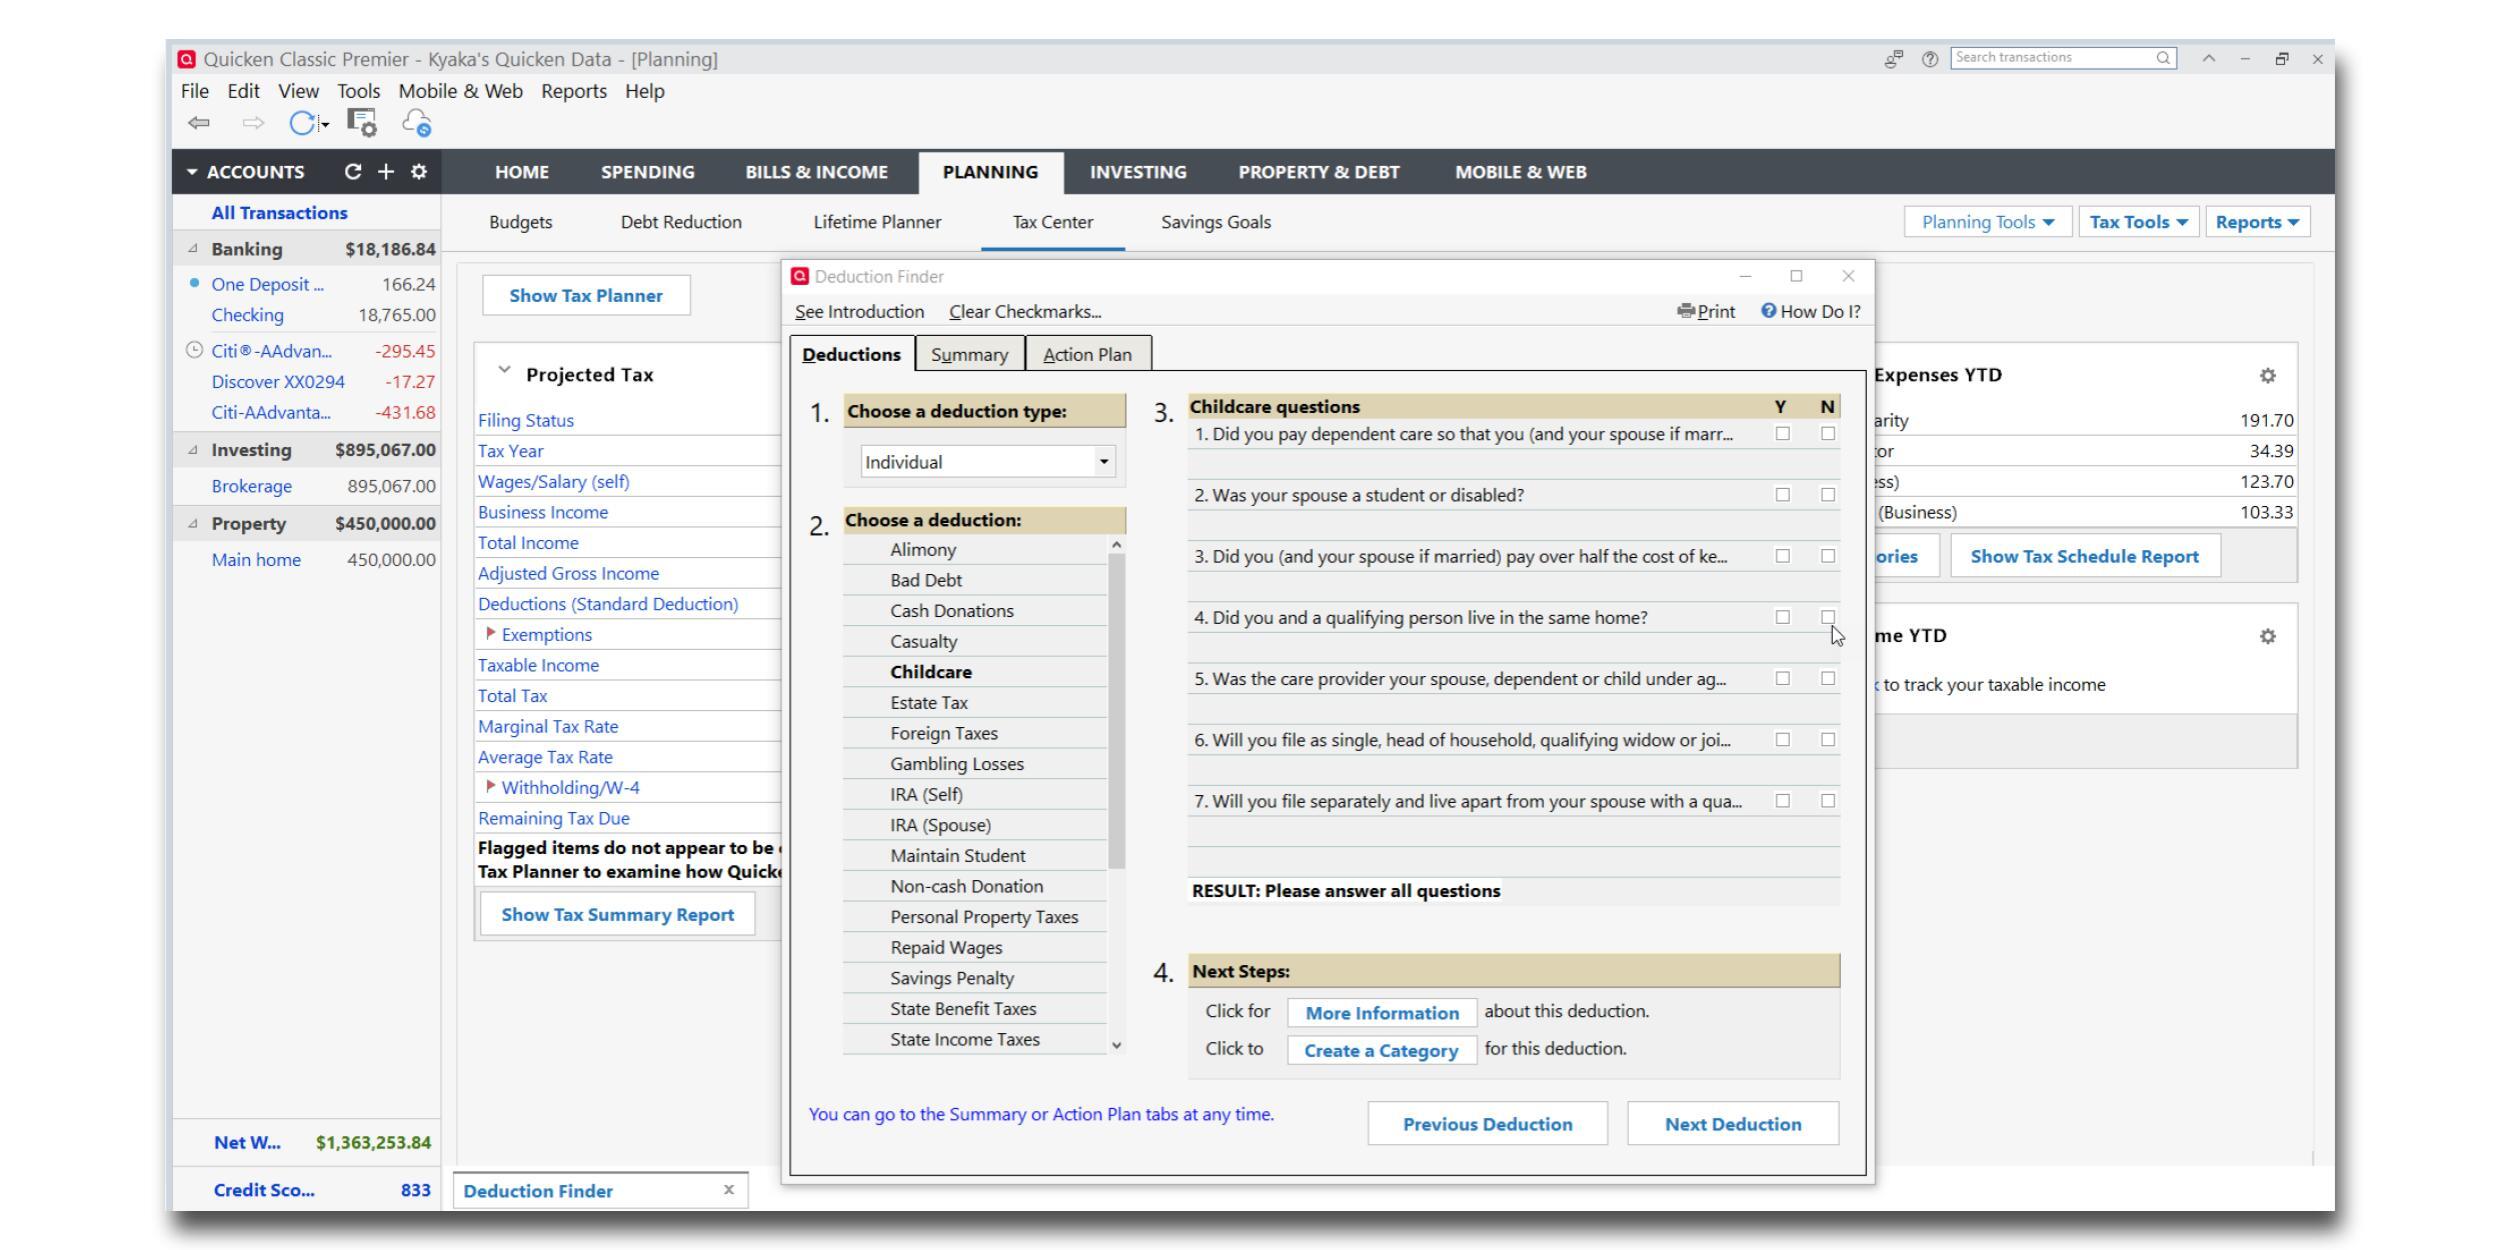
Task: Open the Reports menu in menu bar
Action: tap(573, 91)
